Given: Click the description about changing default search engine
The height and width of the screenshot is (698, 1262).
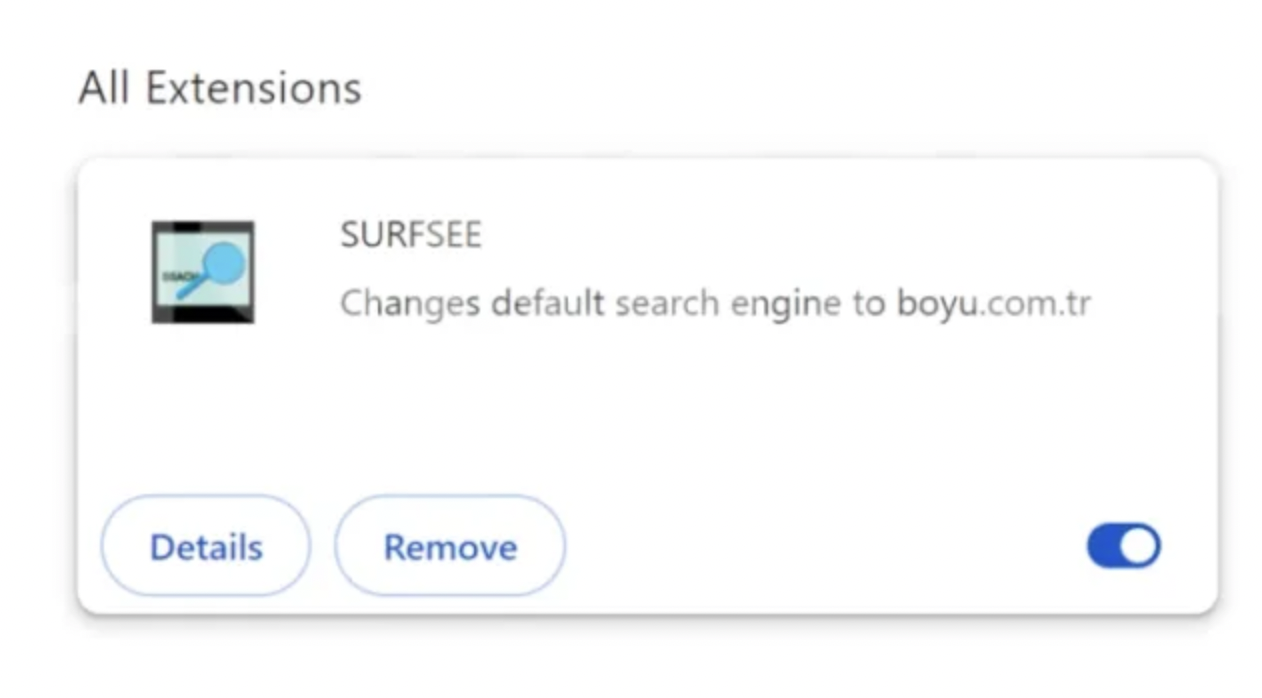Looking at the screenshot, I should pyautogui.click(x=715, y=303).
